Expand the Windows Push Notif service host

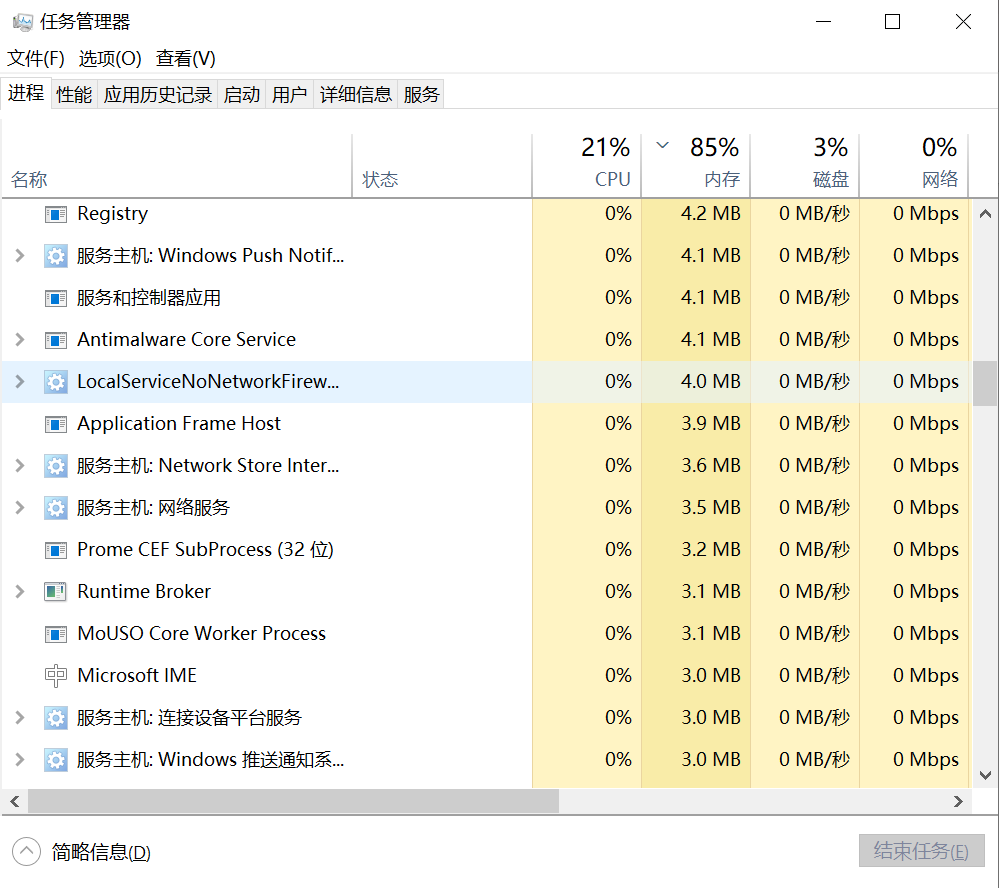click(20, 256)
